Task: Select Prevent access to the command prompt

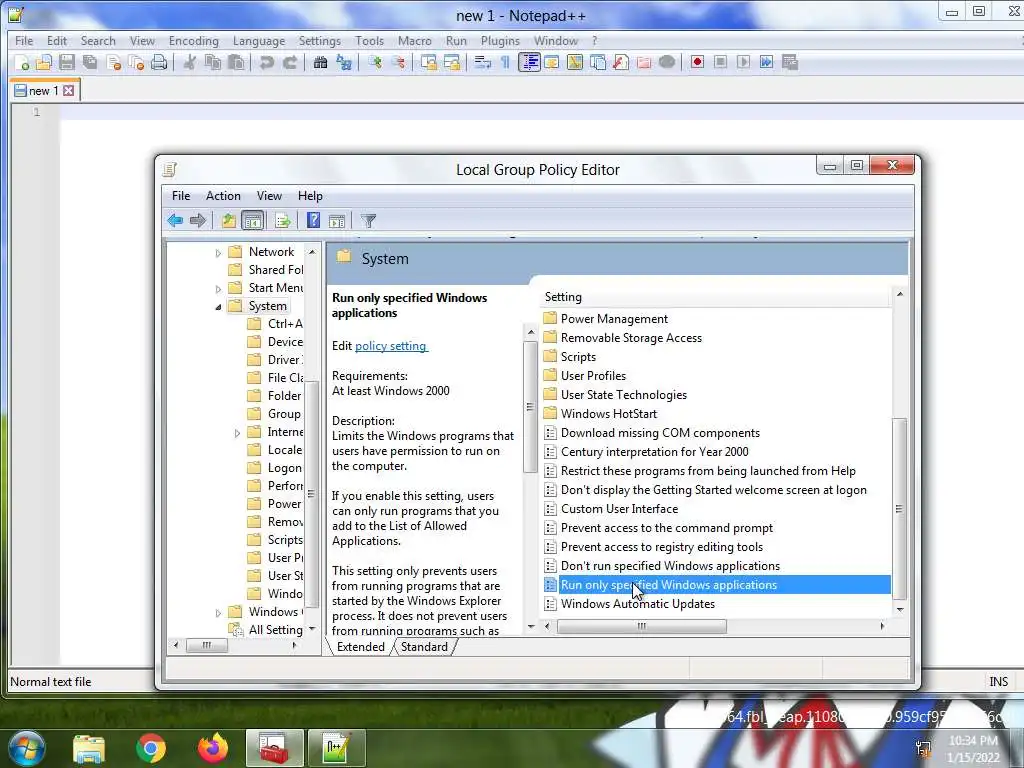Action: tap(666, 528)
